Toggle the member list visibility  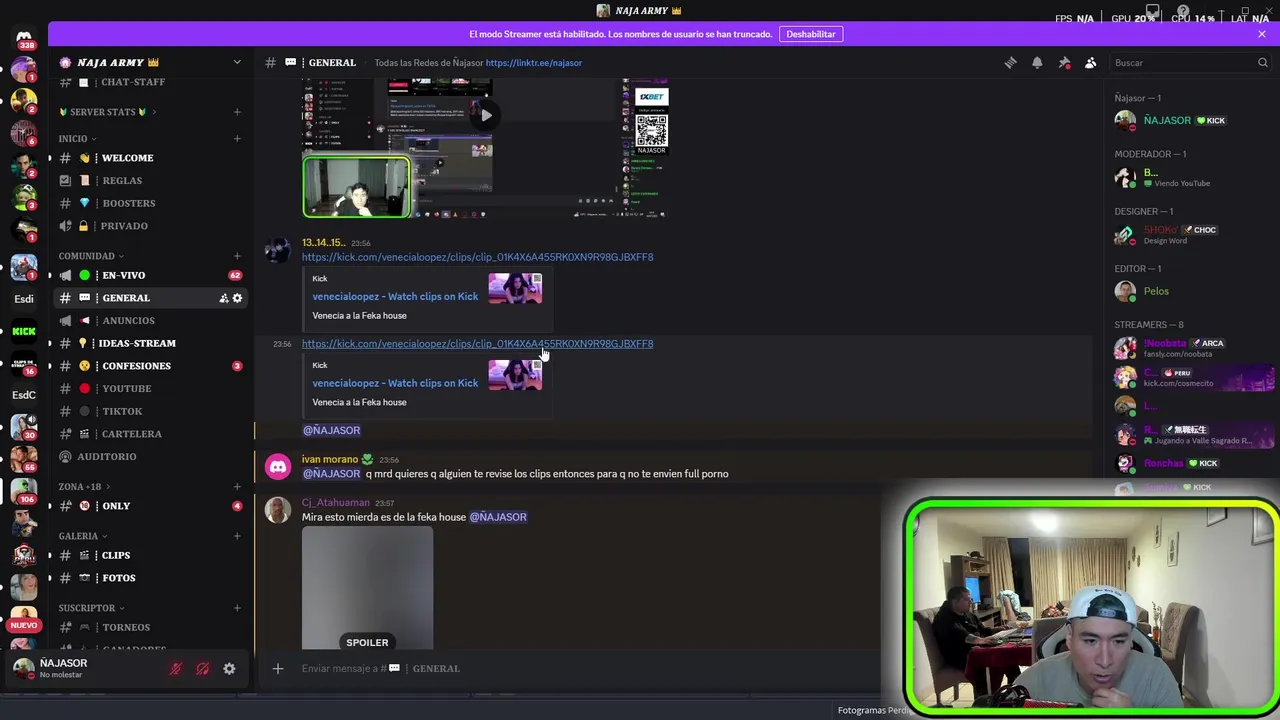click(x=1091, y=62)
